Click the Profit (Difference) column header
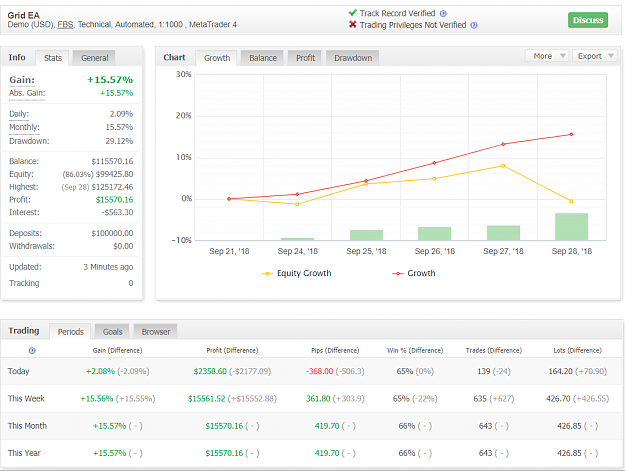Screen dimensions: 625x471 [232, 351]
